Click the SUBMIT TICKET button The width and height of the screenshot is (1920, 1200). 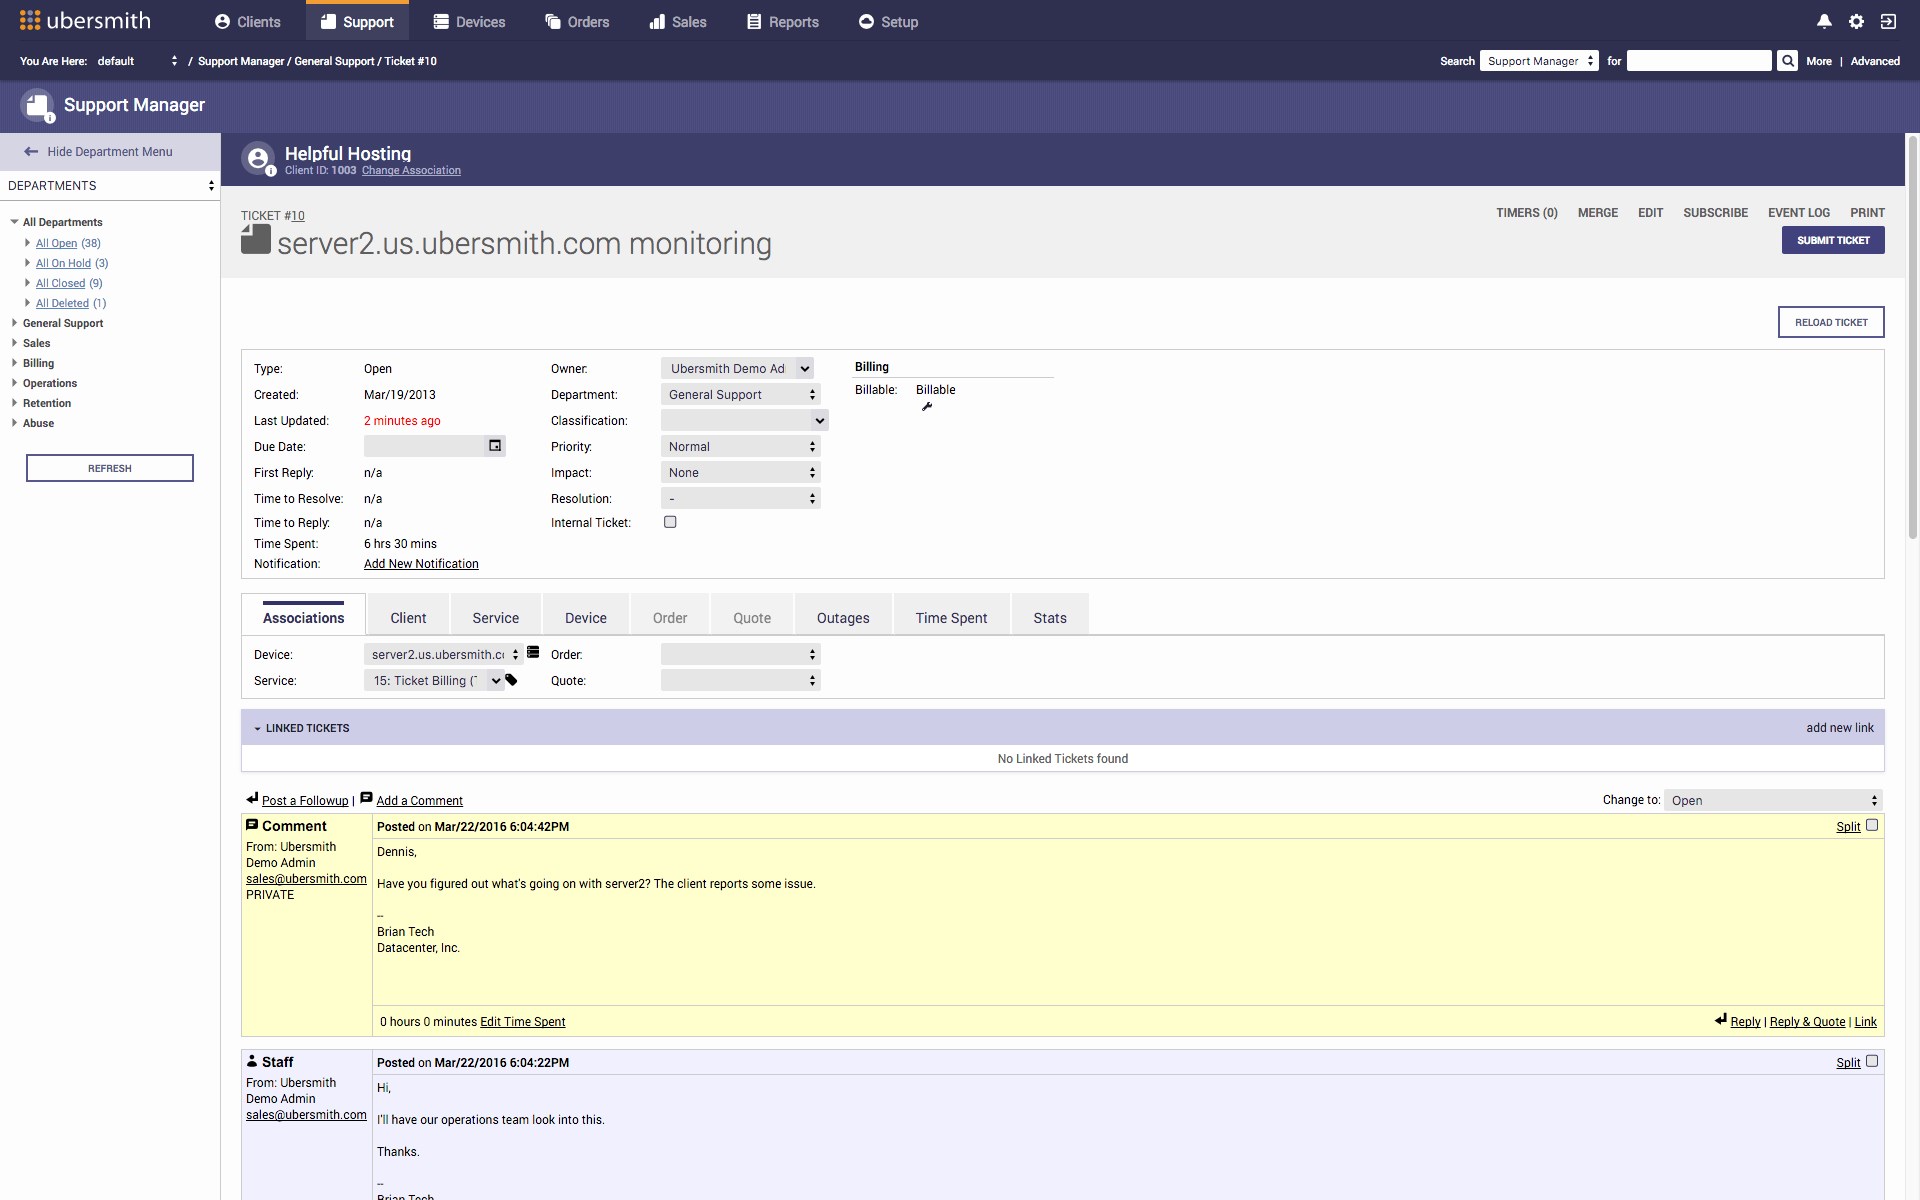tap(1833, 240)
